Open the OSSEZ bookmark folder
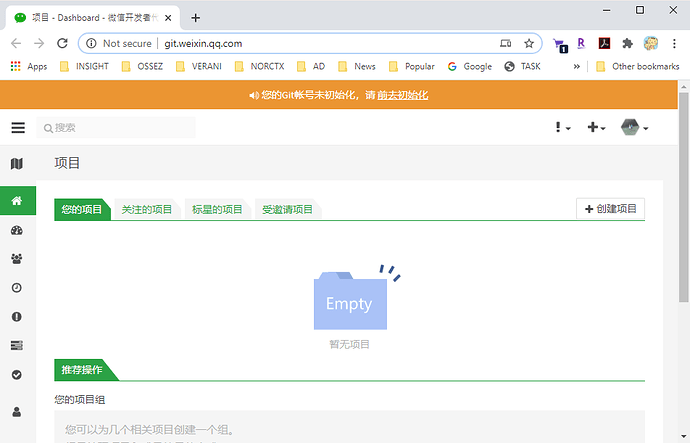This screenshot has height=443, width=690. click(143, 66)
